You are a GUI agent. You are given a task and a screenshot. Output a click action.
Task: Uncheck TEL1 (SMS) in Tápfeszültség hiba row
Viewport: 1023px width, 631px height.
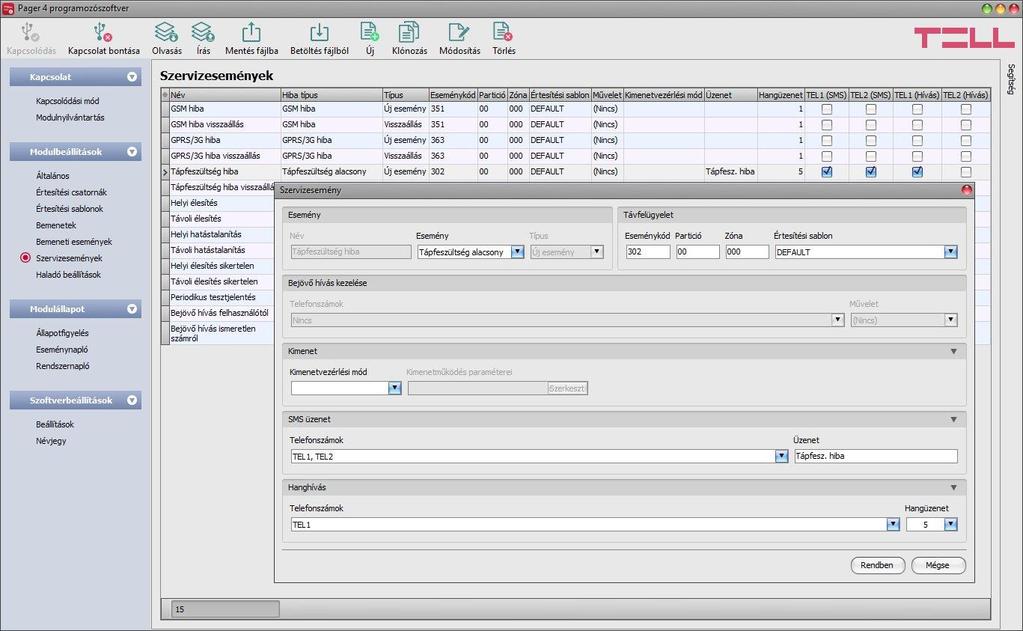point(827,172)
